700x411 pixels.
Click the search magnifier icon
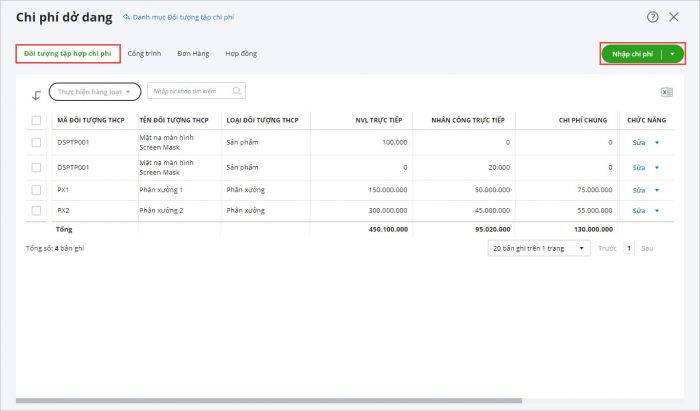coord(237,91)
